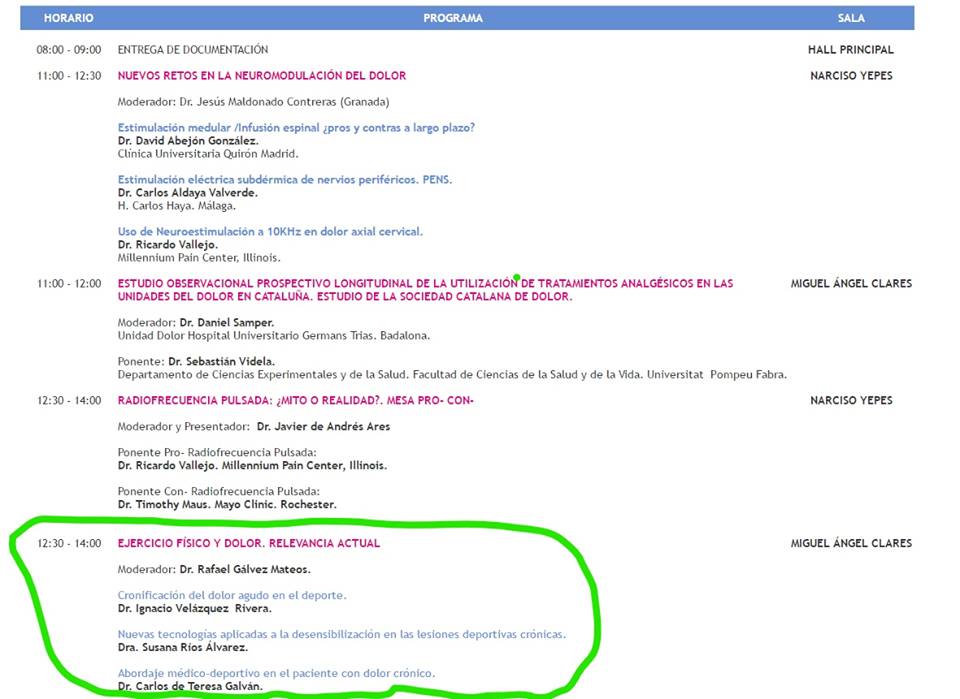960x699 pixels.
Task: Click moderator Dr. Daniel Samper
Action: 227,323
